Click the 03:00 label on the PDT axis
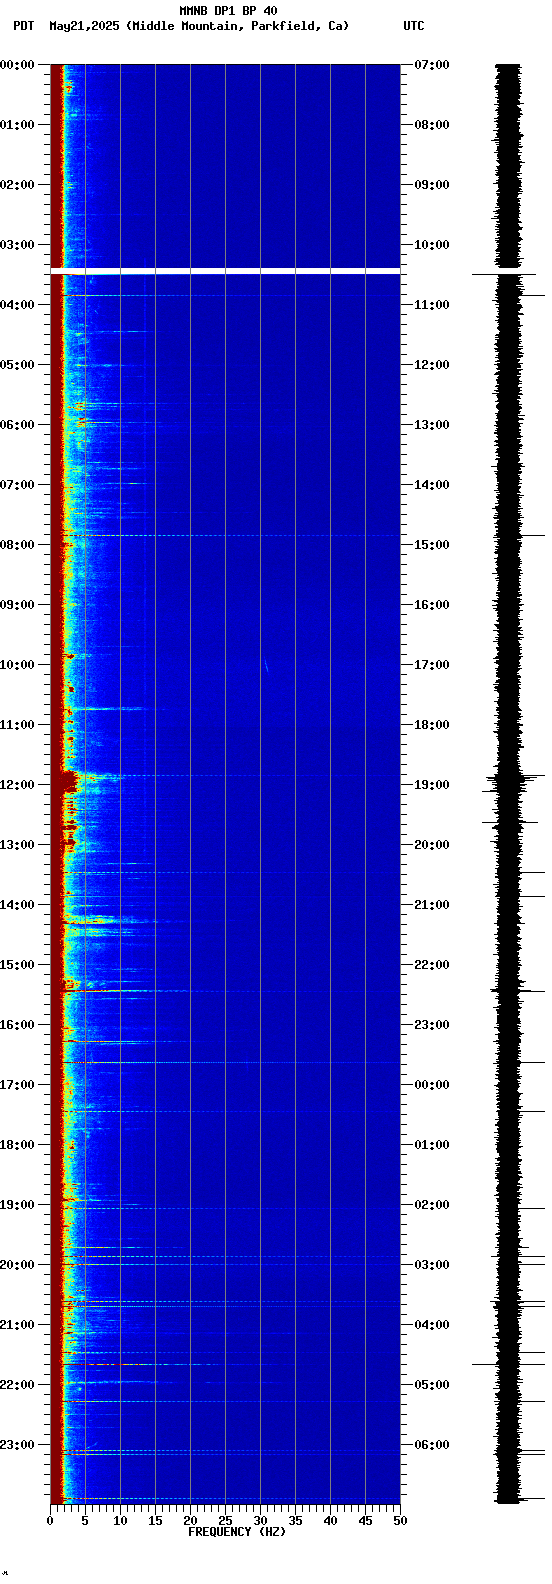Image resolution: width=552 pixels, height=1584 pixels. tap(17, 245)
